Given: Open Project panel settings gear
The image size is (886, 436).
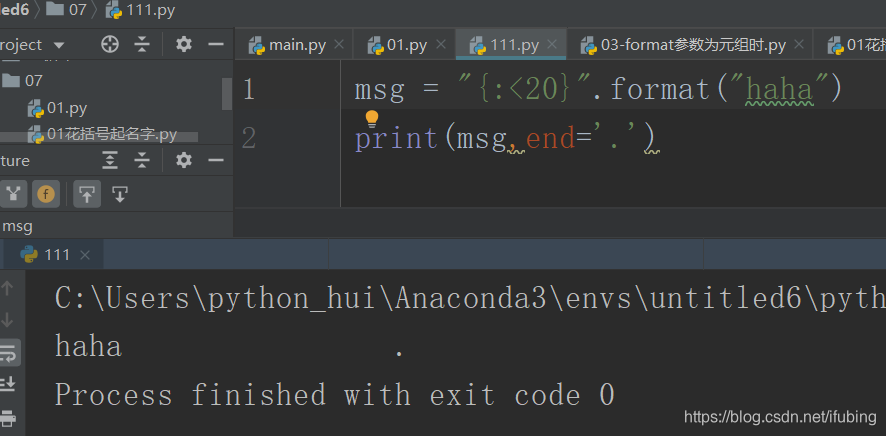Looking at the screenshot, I should tap(184, 44).
